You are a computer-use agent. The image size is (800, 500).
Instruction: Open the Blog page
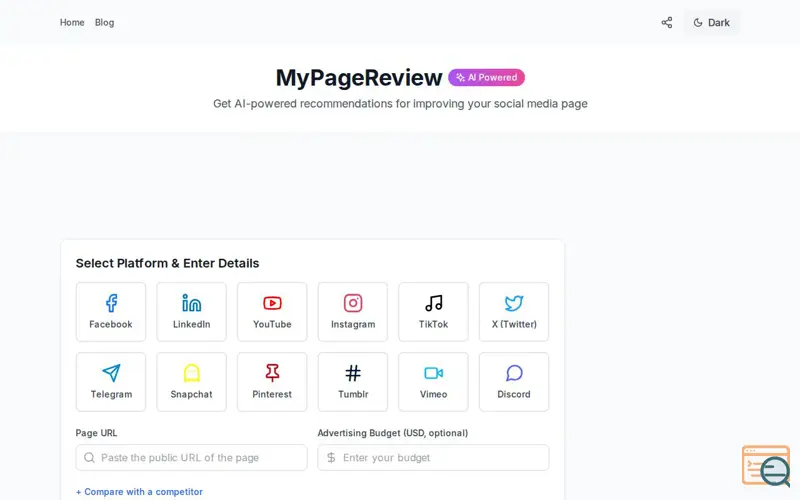click(105, 22)
